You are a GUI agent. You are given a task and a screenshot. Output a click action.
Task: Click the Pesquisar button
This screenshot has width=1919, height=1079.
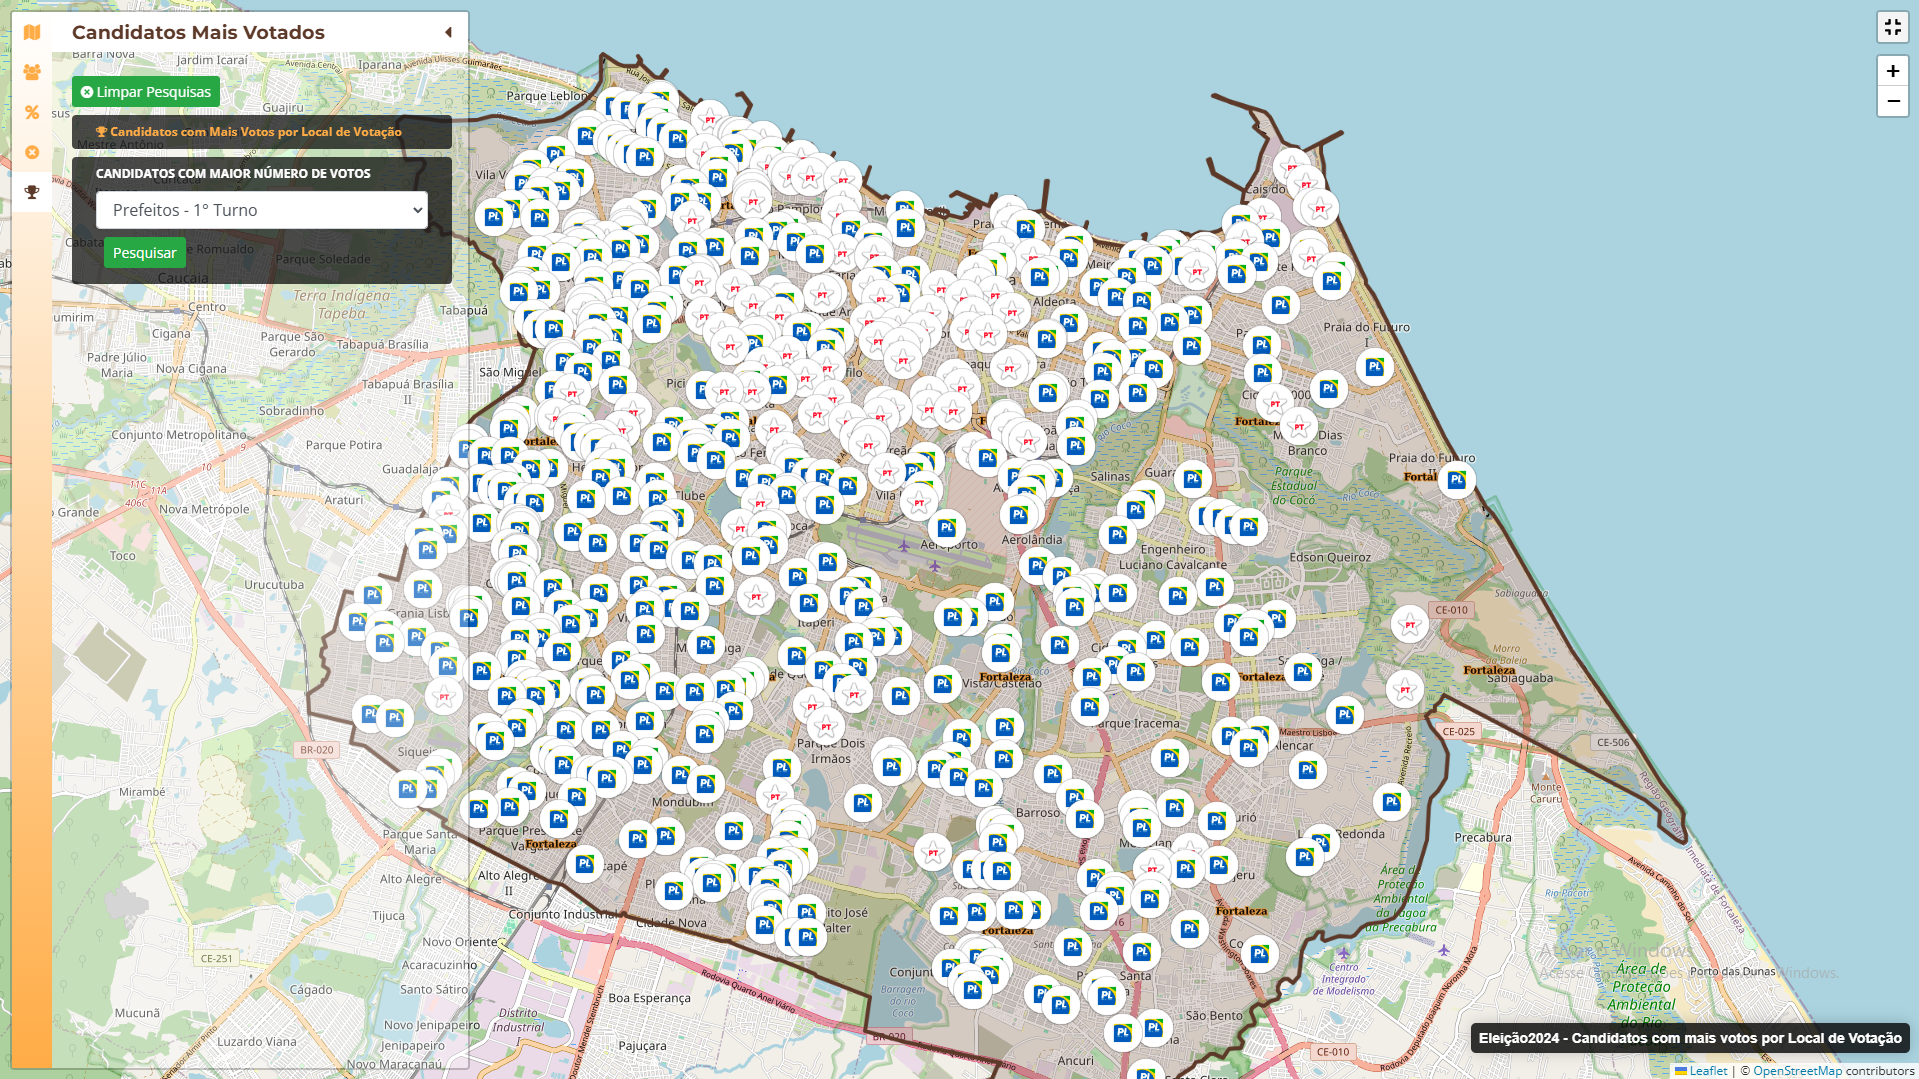tap(144, 253)
